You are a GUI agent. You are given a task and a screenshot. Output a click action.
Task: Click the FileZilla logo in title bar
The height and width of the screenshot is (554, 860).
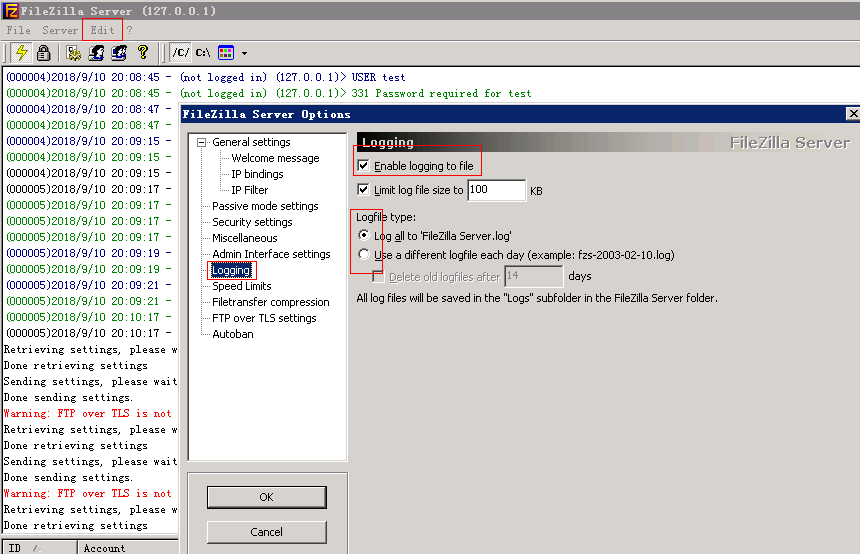click(10, 10)
